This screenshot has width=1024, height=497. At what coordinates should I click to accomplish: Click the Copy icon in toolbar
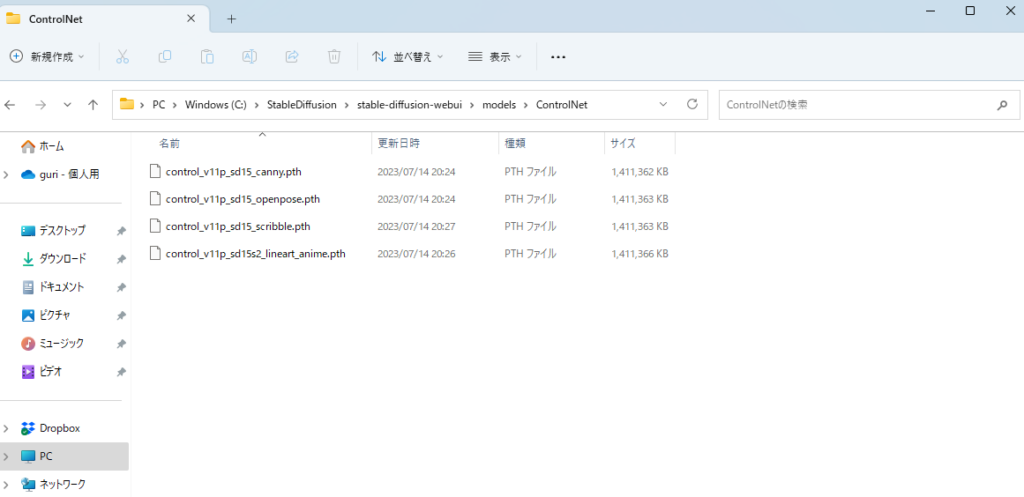click(165, 57)
